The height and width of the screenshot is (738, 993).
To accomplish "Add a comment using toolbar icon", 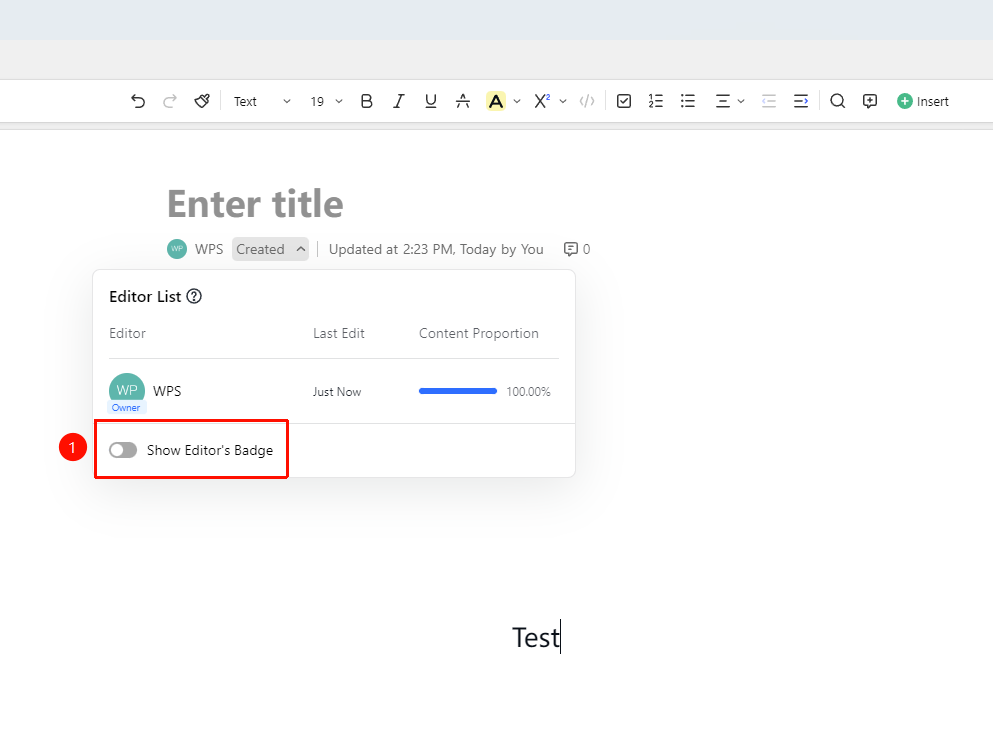I will pyautogui.click(x=870, y=101).
